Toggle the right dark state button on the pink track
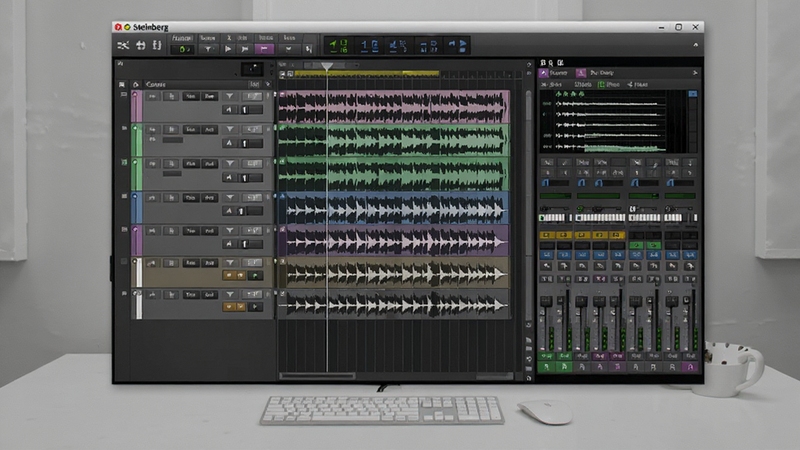The width and height of the screenshot is (800, 450). 209,96
